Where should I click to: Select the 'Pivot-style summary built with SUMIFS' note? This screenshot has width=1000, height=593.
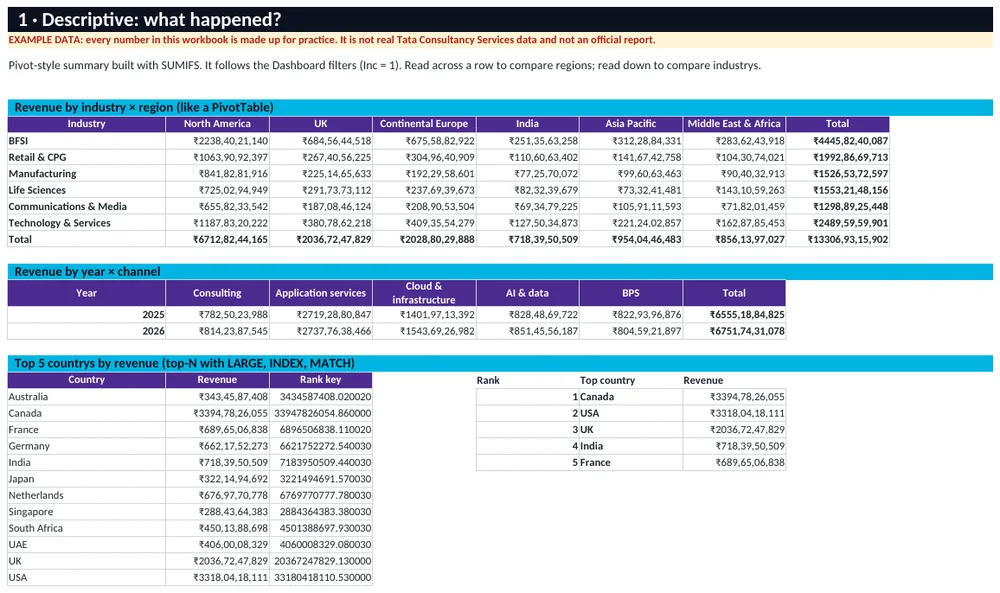(x=385, y=65)
